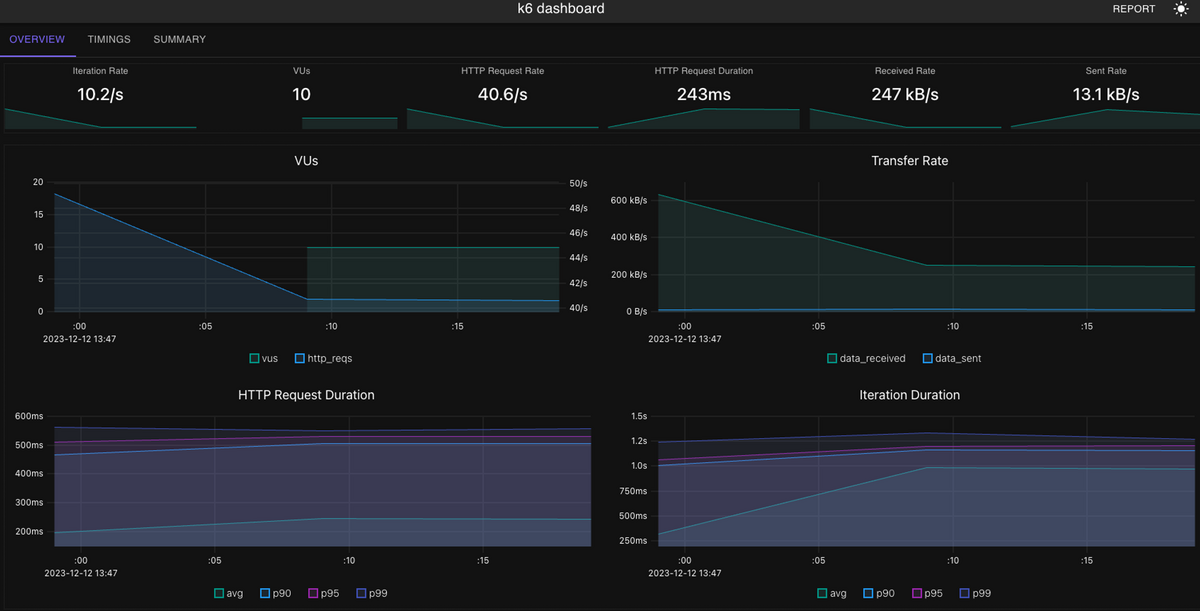Toggle the http_reqs series in VUs legend

324,358
